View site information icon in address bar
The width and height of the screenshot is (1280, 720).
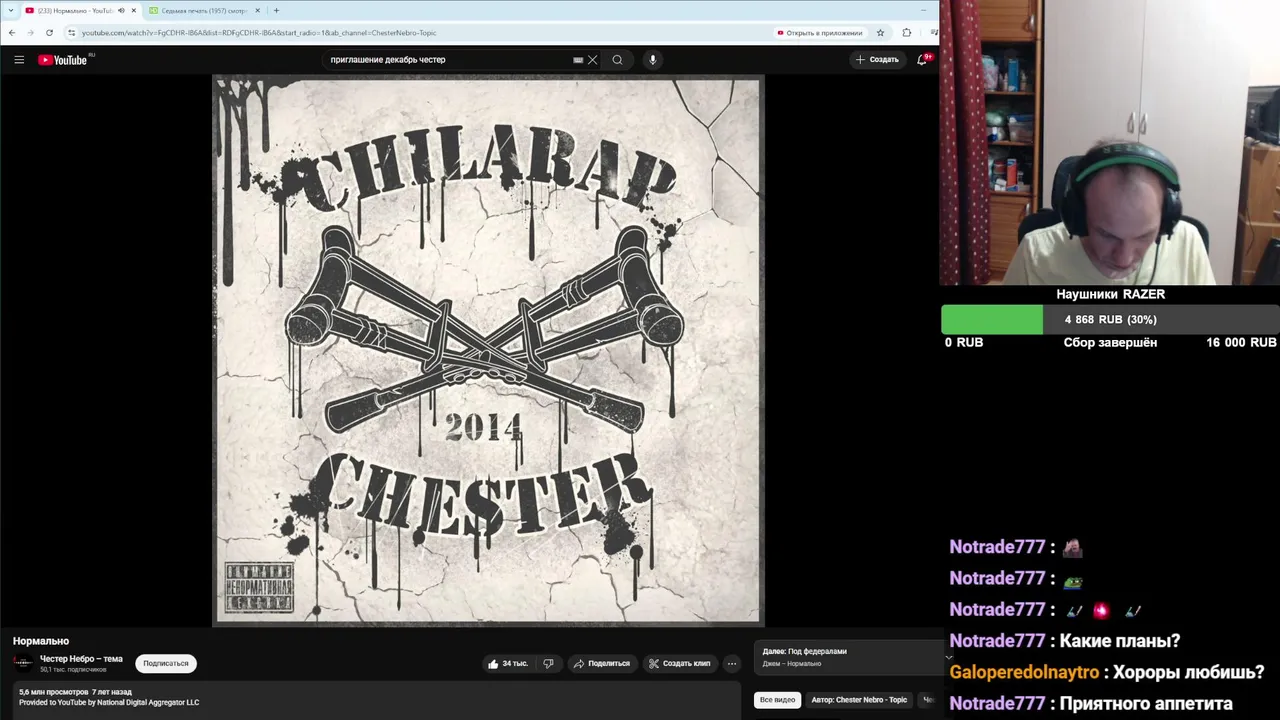(71, 32)
